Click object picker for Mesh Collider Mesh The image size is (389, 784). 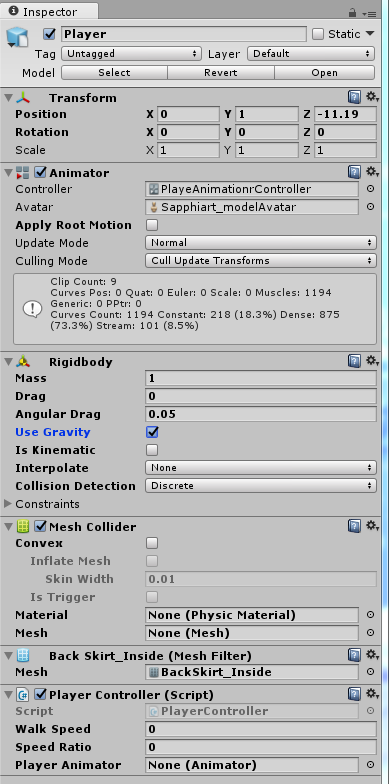370,633
